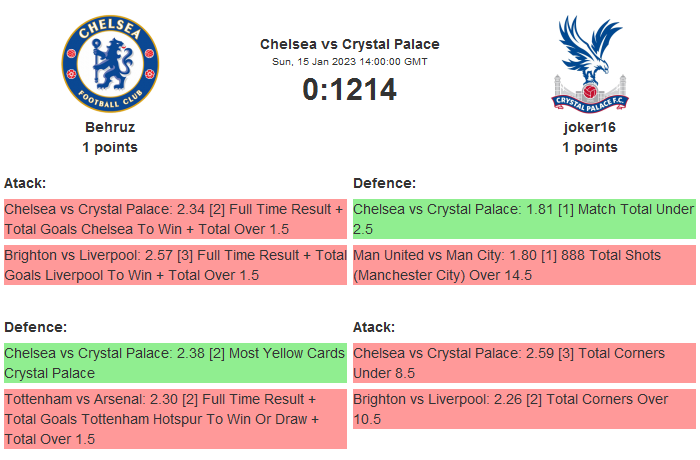
Task: Click the 0:1214 score display
Action: pos(349,90)
